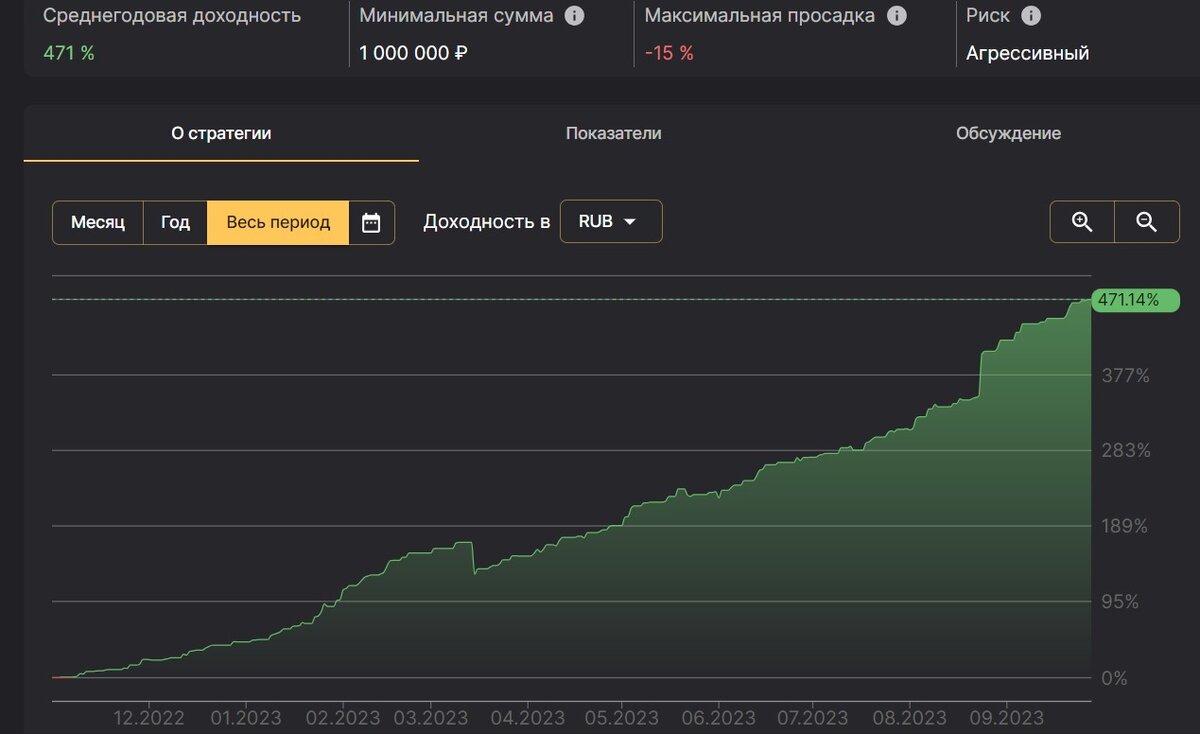This screenshot has width=1200, height=734.
Task: Open the calendar date range picker
Action: click(x=371, y=222)
